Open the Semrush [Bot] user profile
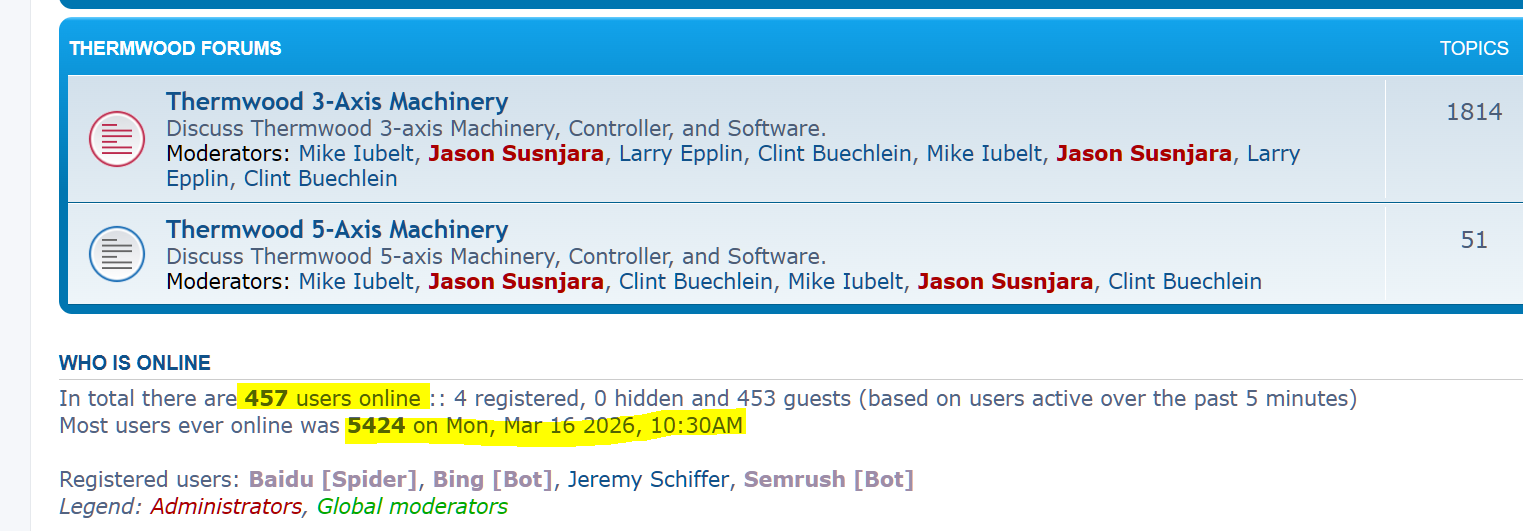This screenshot has height=531, width=1523. pos(829,479)
